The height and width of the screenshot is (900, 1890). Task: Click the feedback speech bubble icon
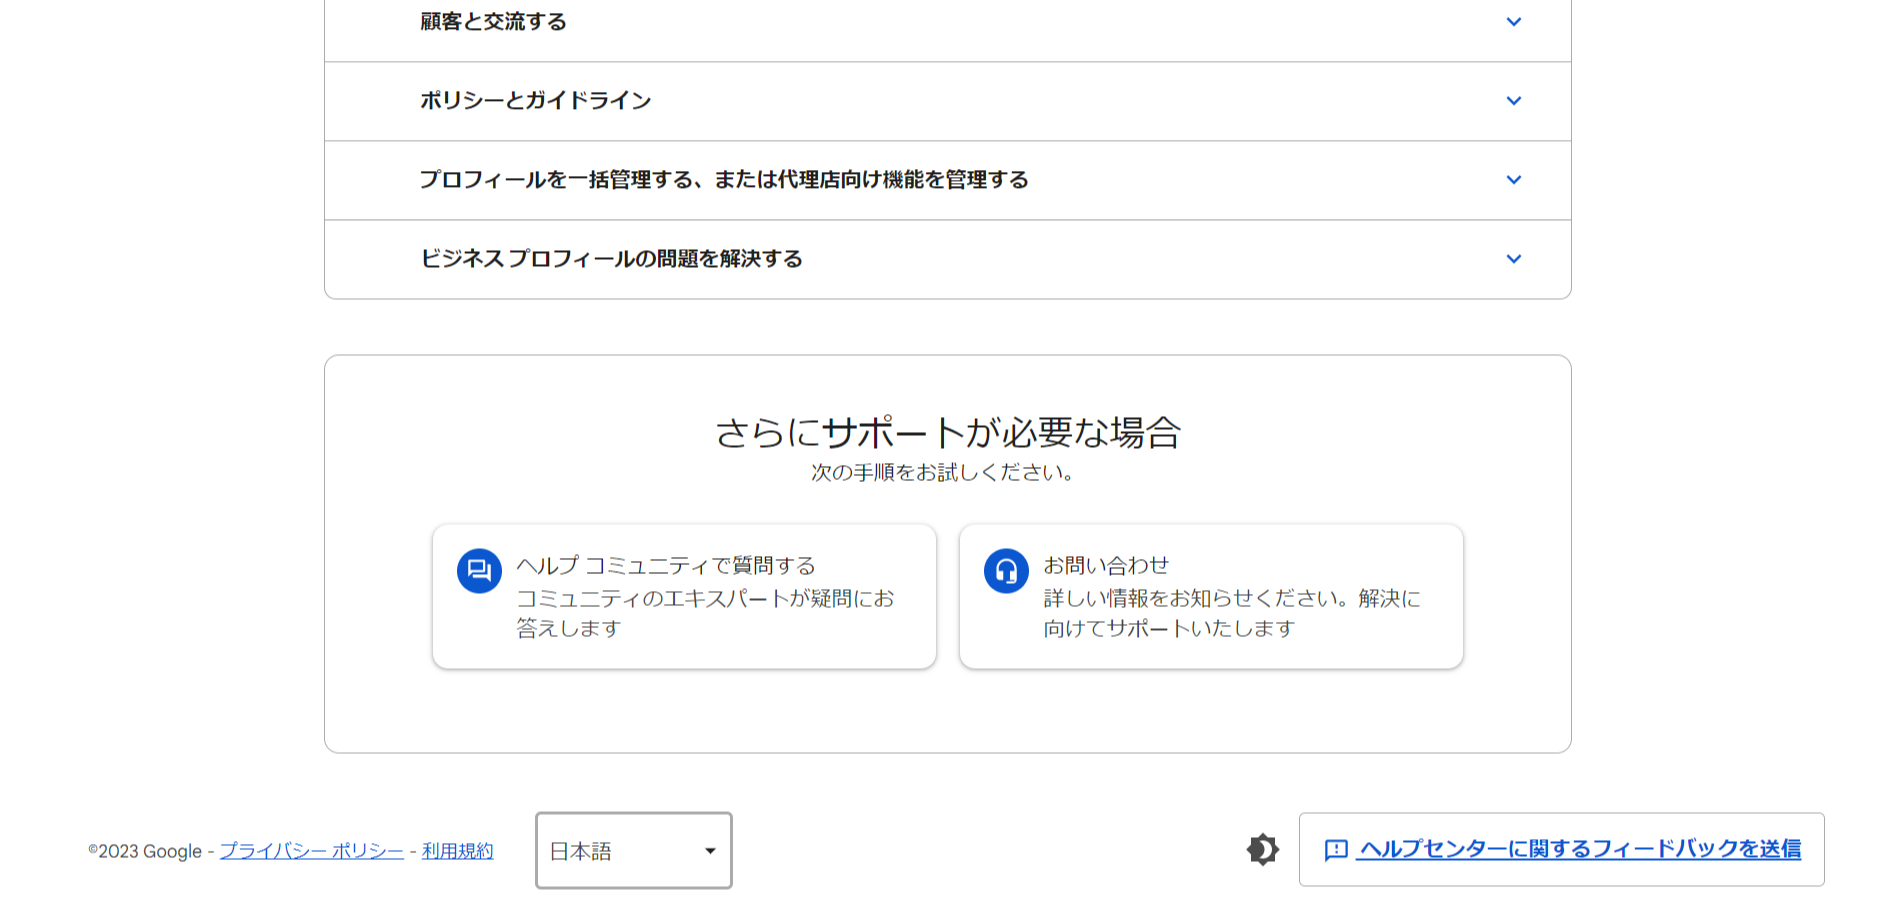1335,849
